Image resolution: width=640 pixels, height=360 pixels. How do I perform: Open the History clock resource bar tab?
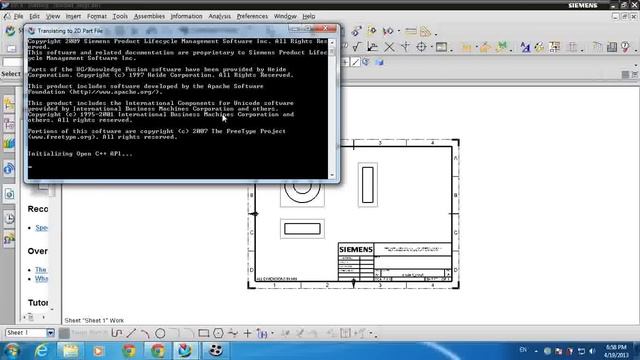[9, 218]
